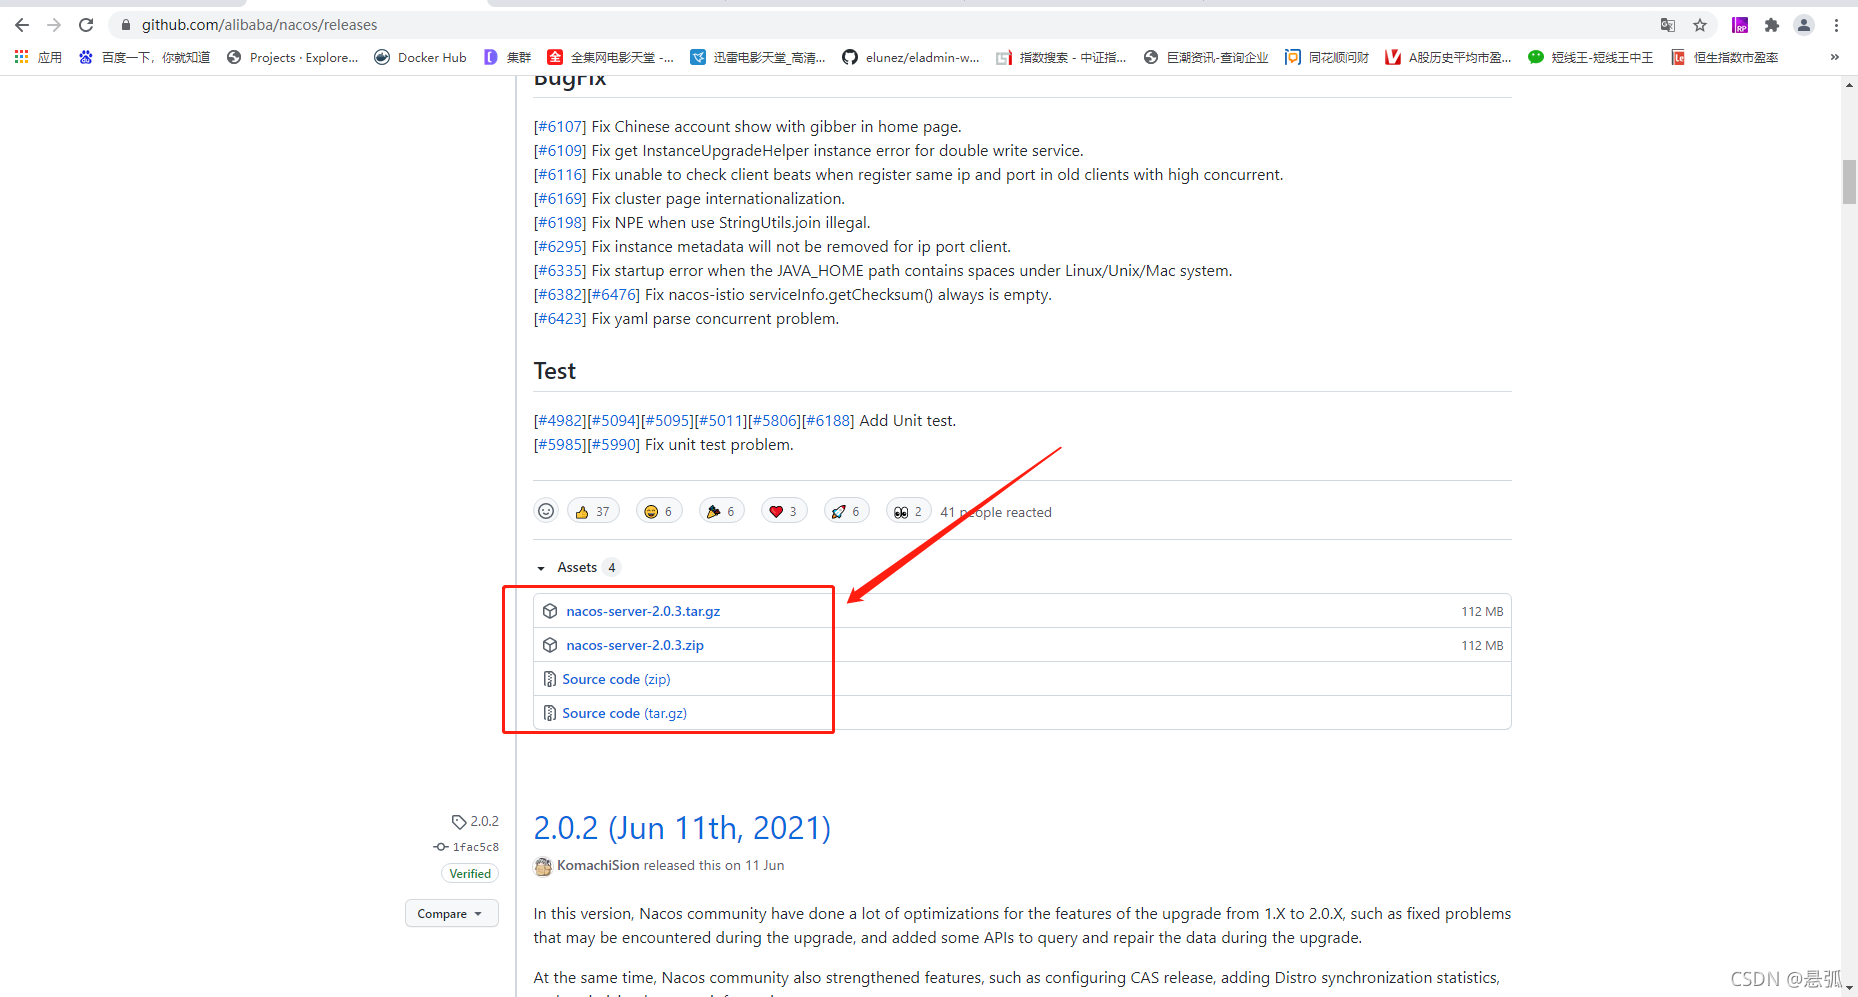Open issue #6107 link
Image resolution: width=1858 pixels, height=997 pixels.
coord(560,127)
